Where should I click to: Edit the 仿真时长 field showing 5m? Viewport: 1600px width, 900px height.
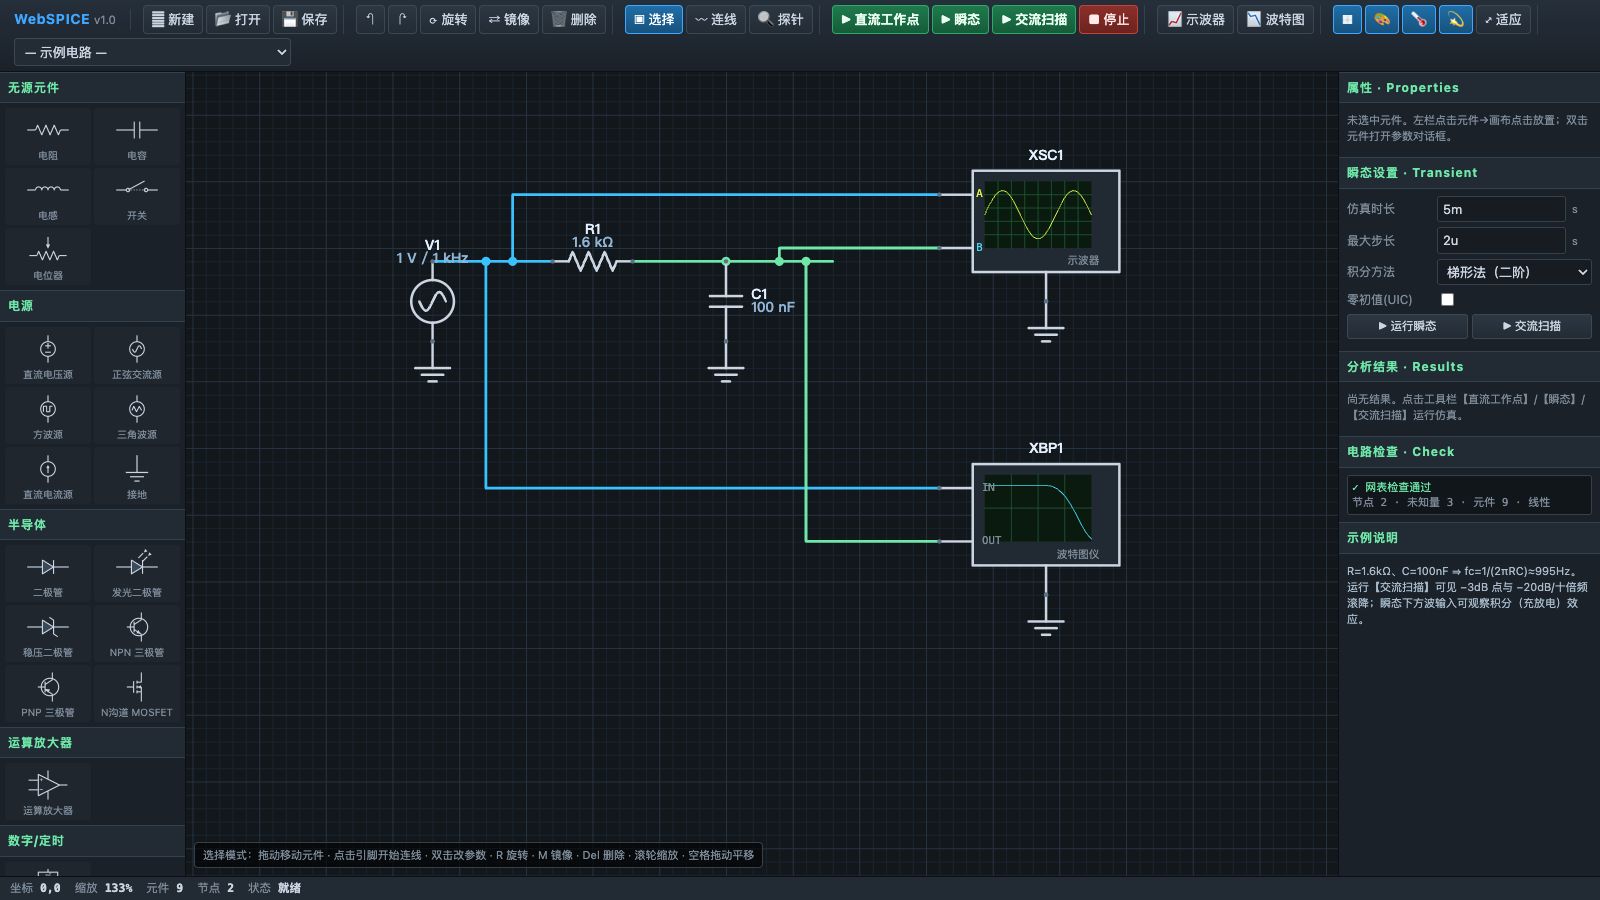[x=1501, y=209]
